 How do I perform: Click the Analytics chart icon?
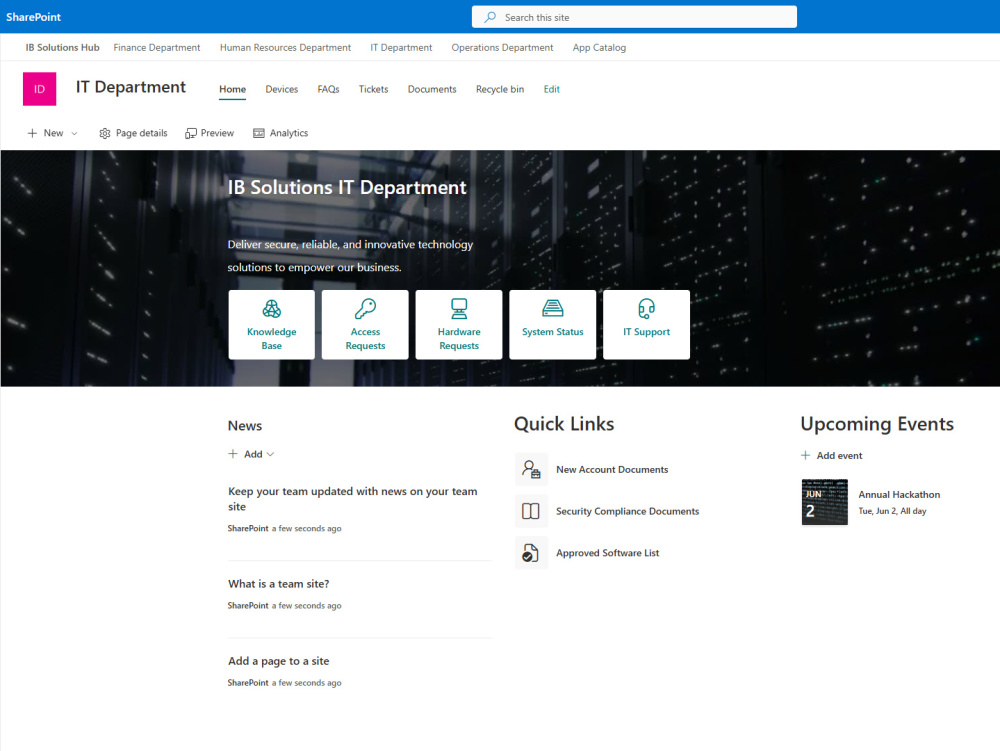(x=258, y=133)
